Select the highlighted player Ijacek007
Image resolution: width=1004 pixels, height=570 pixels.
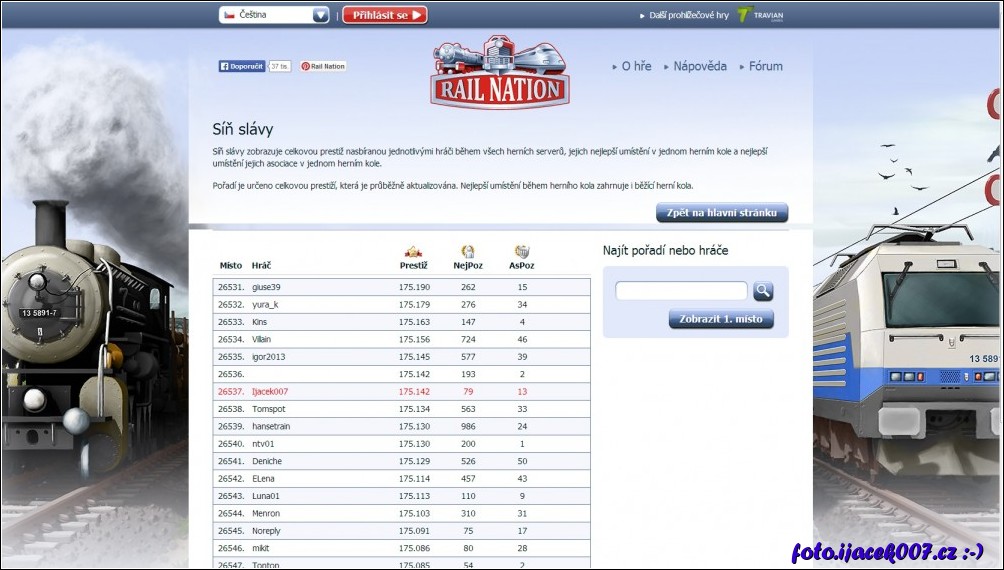(270, 391)
